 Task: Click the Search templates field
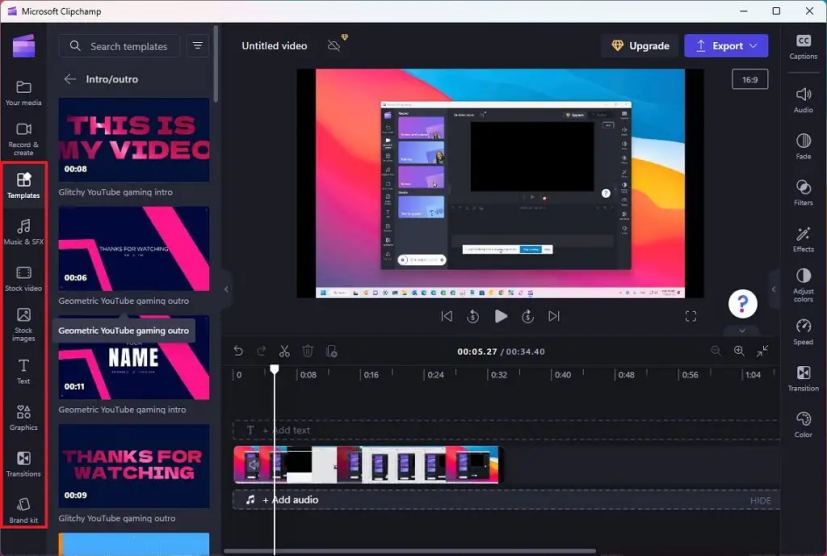click(119, 46)
